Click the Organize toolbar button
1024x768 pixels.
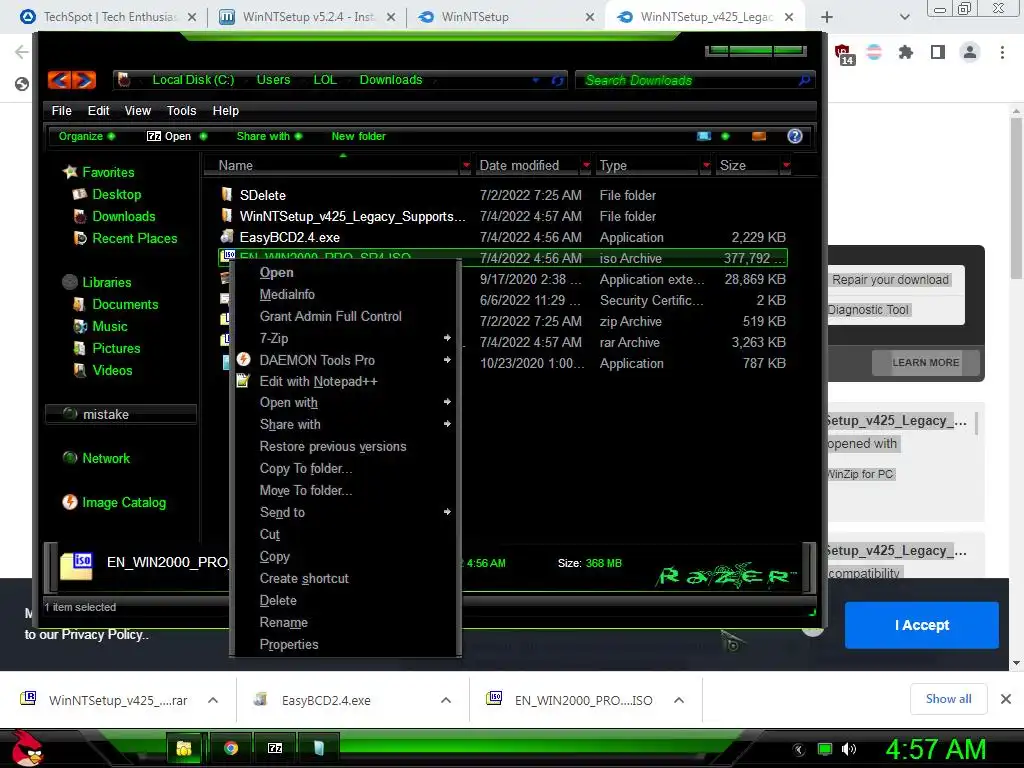pyautogui.click(x=86, y=136)
